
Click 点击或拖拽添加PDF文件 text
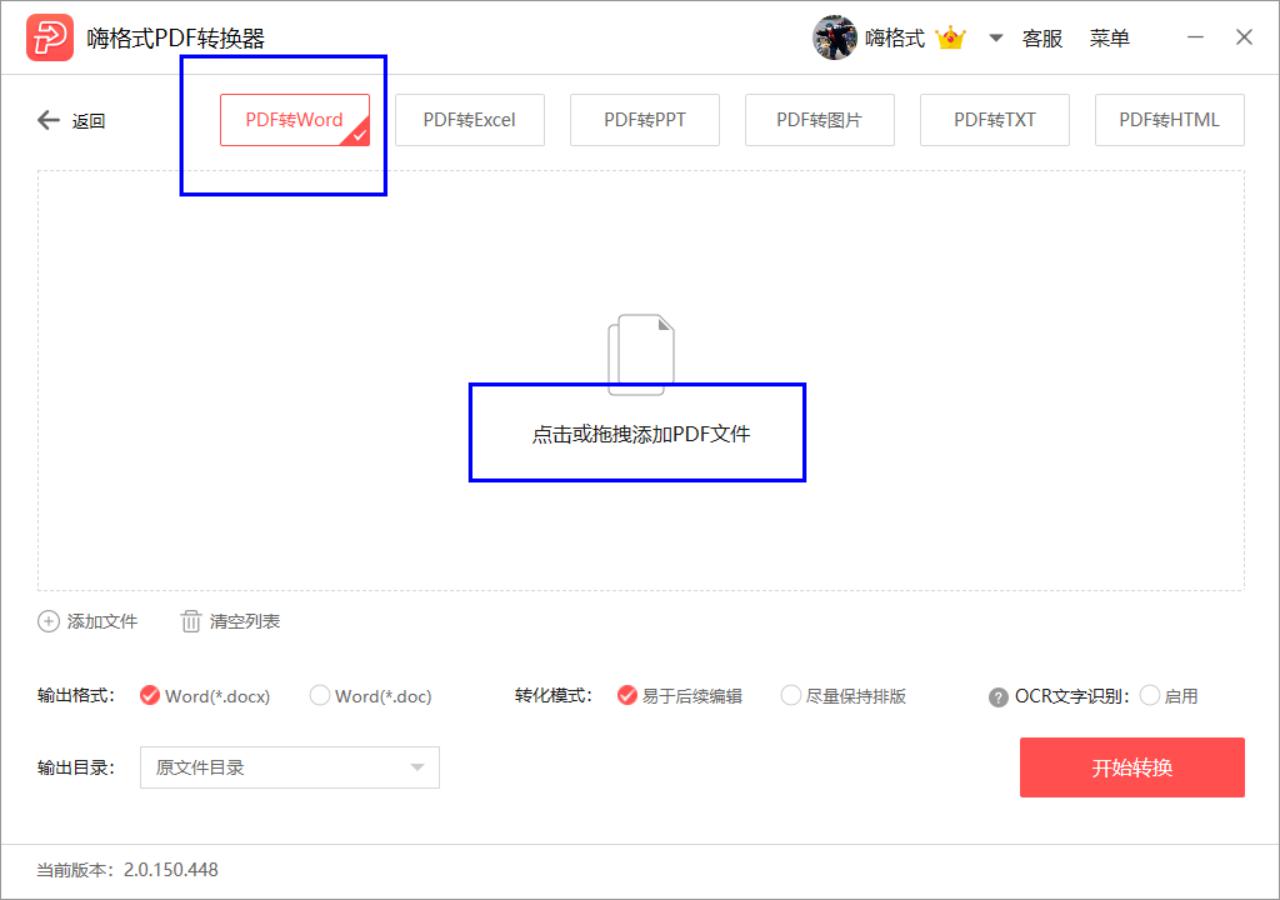(641, 435)
